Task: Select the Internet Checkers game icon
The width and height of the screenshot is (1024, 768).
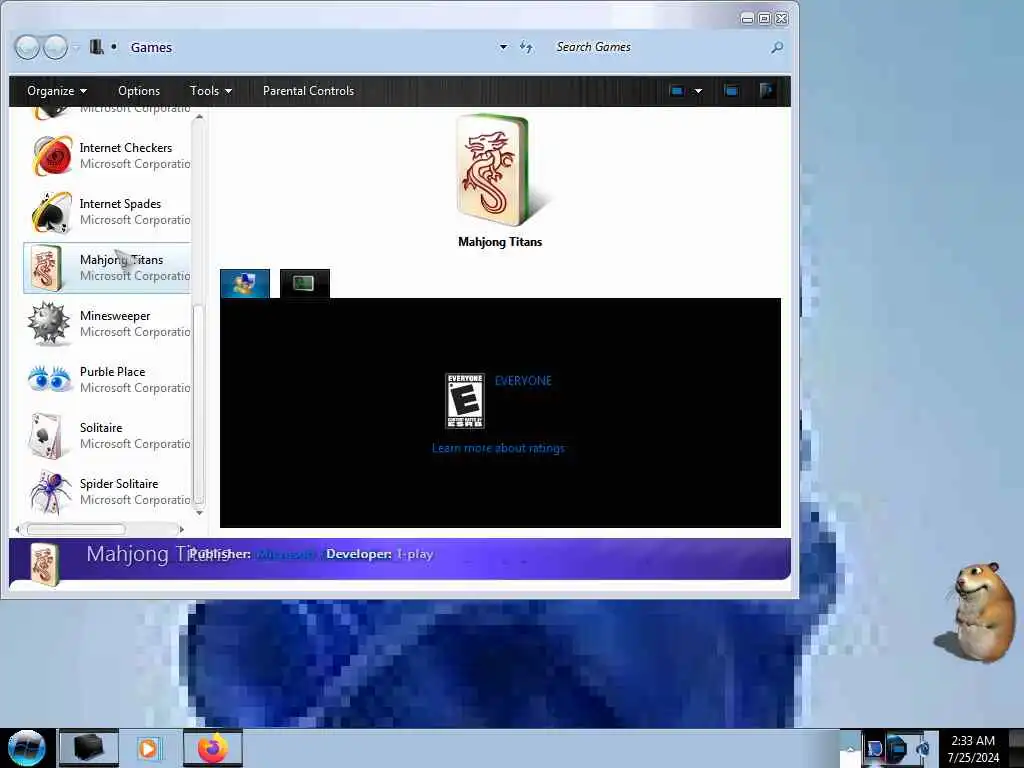Action: (52, 155)
